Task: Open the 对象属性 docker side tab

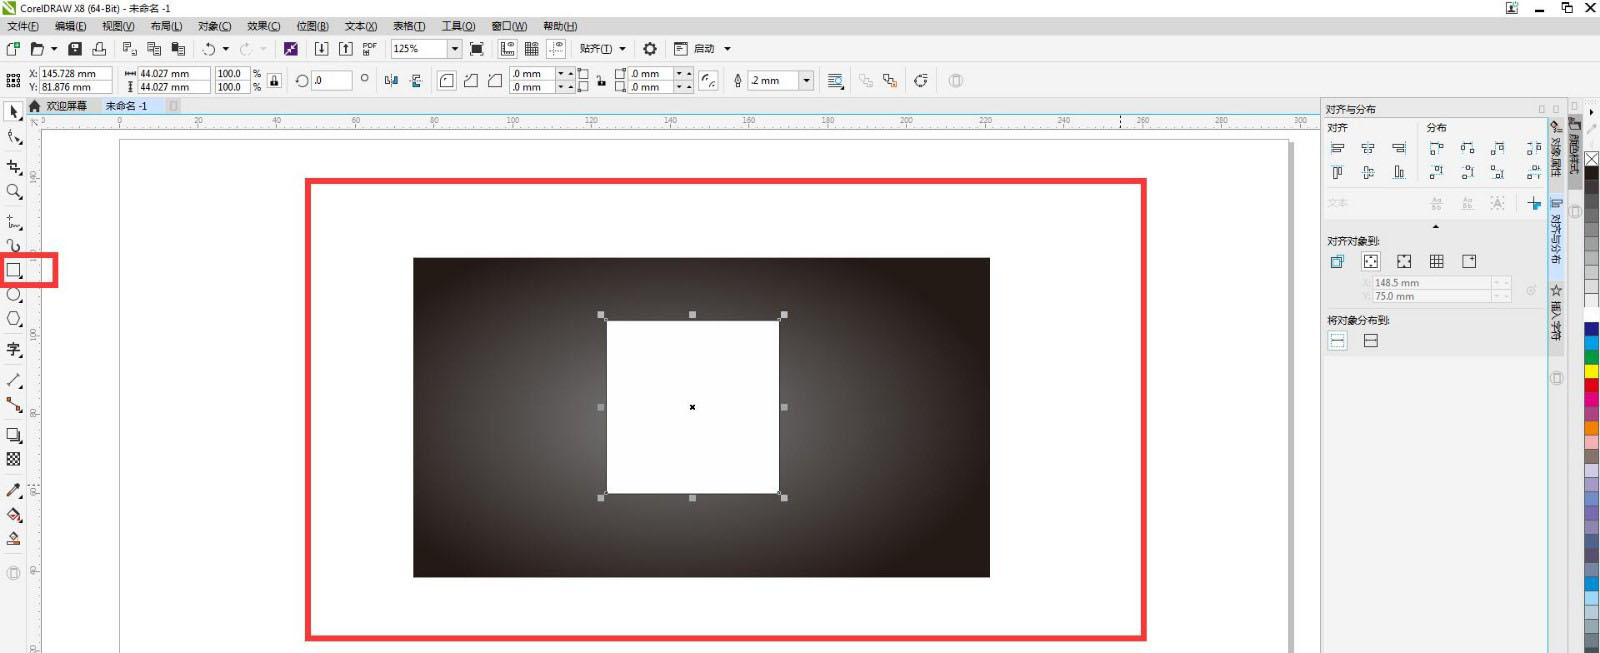Action: point(1556,149)
